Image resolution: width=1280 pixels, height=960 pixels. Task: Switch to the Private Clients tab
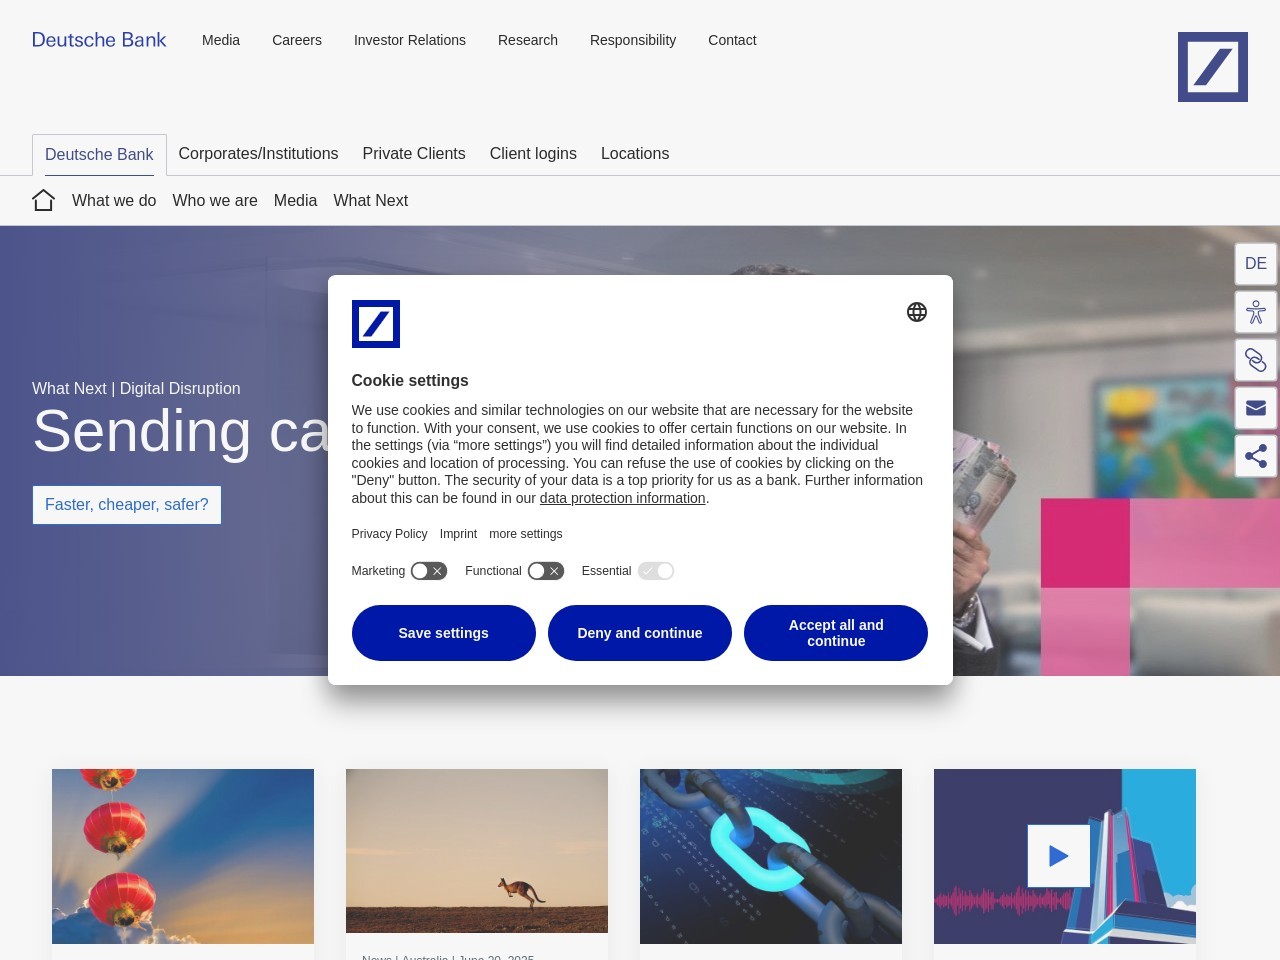point(413,153)
